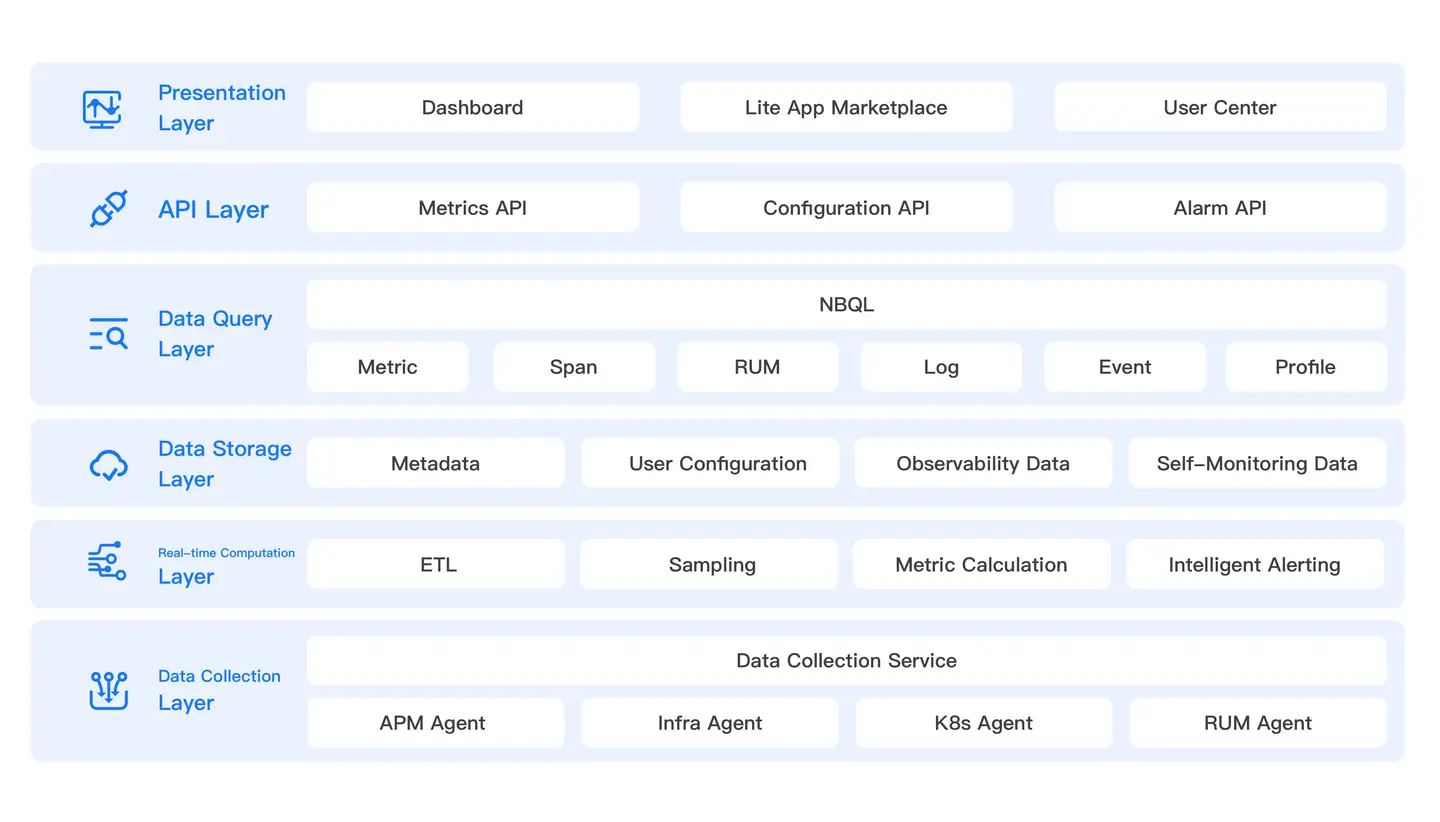The height and width of the screenshot is (822, 1440).
Task: Click the Data Collection Service bar
Action: pos(846,660)
